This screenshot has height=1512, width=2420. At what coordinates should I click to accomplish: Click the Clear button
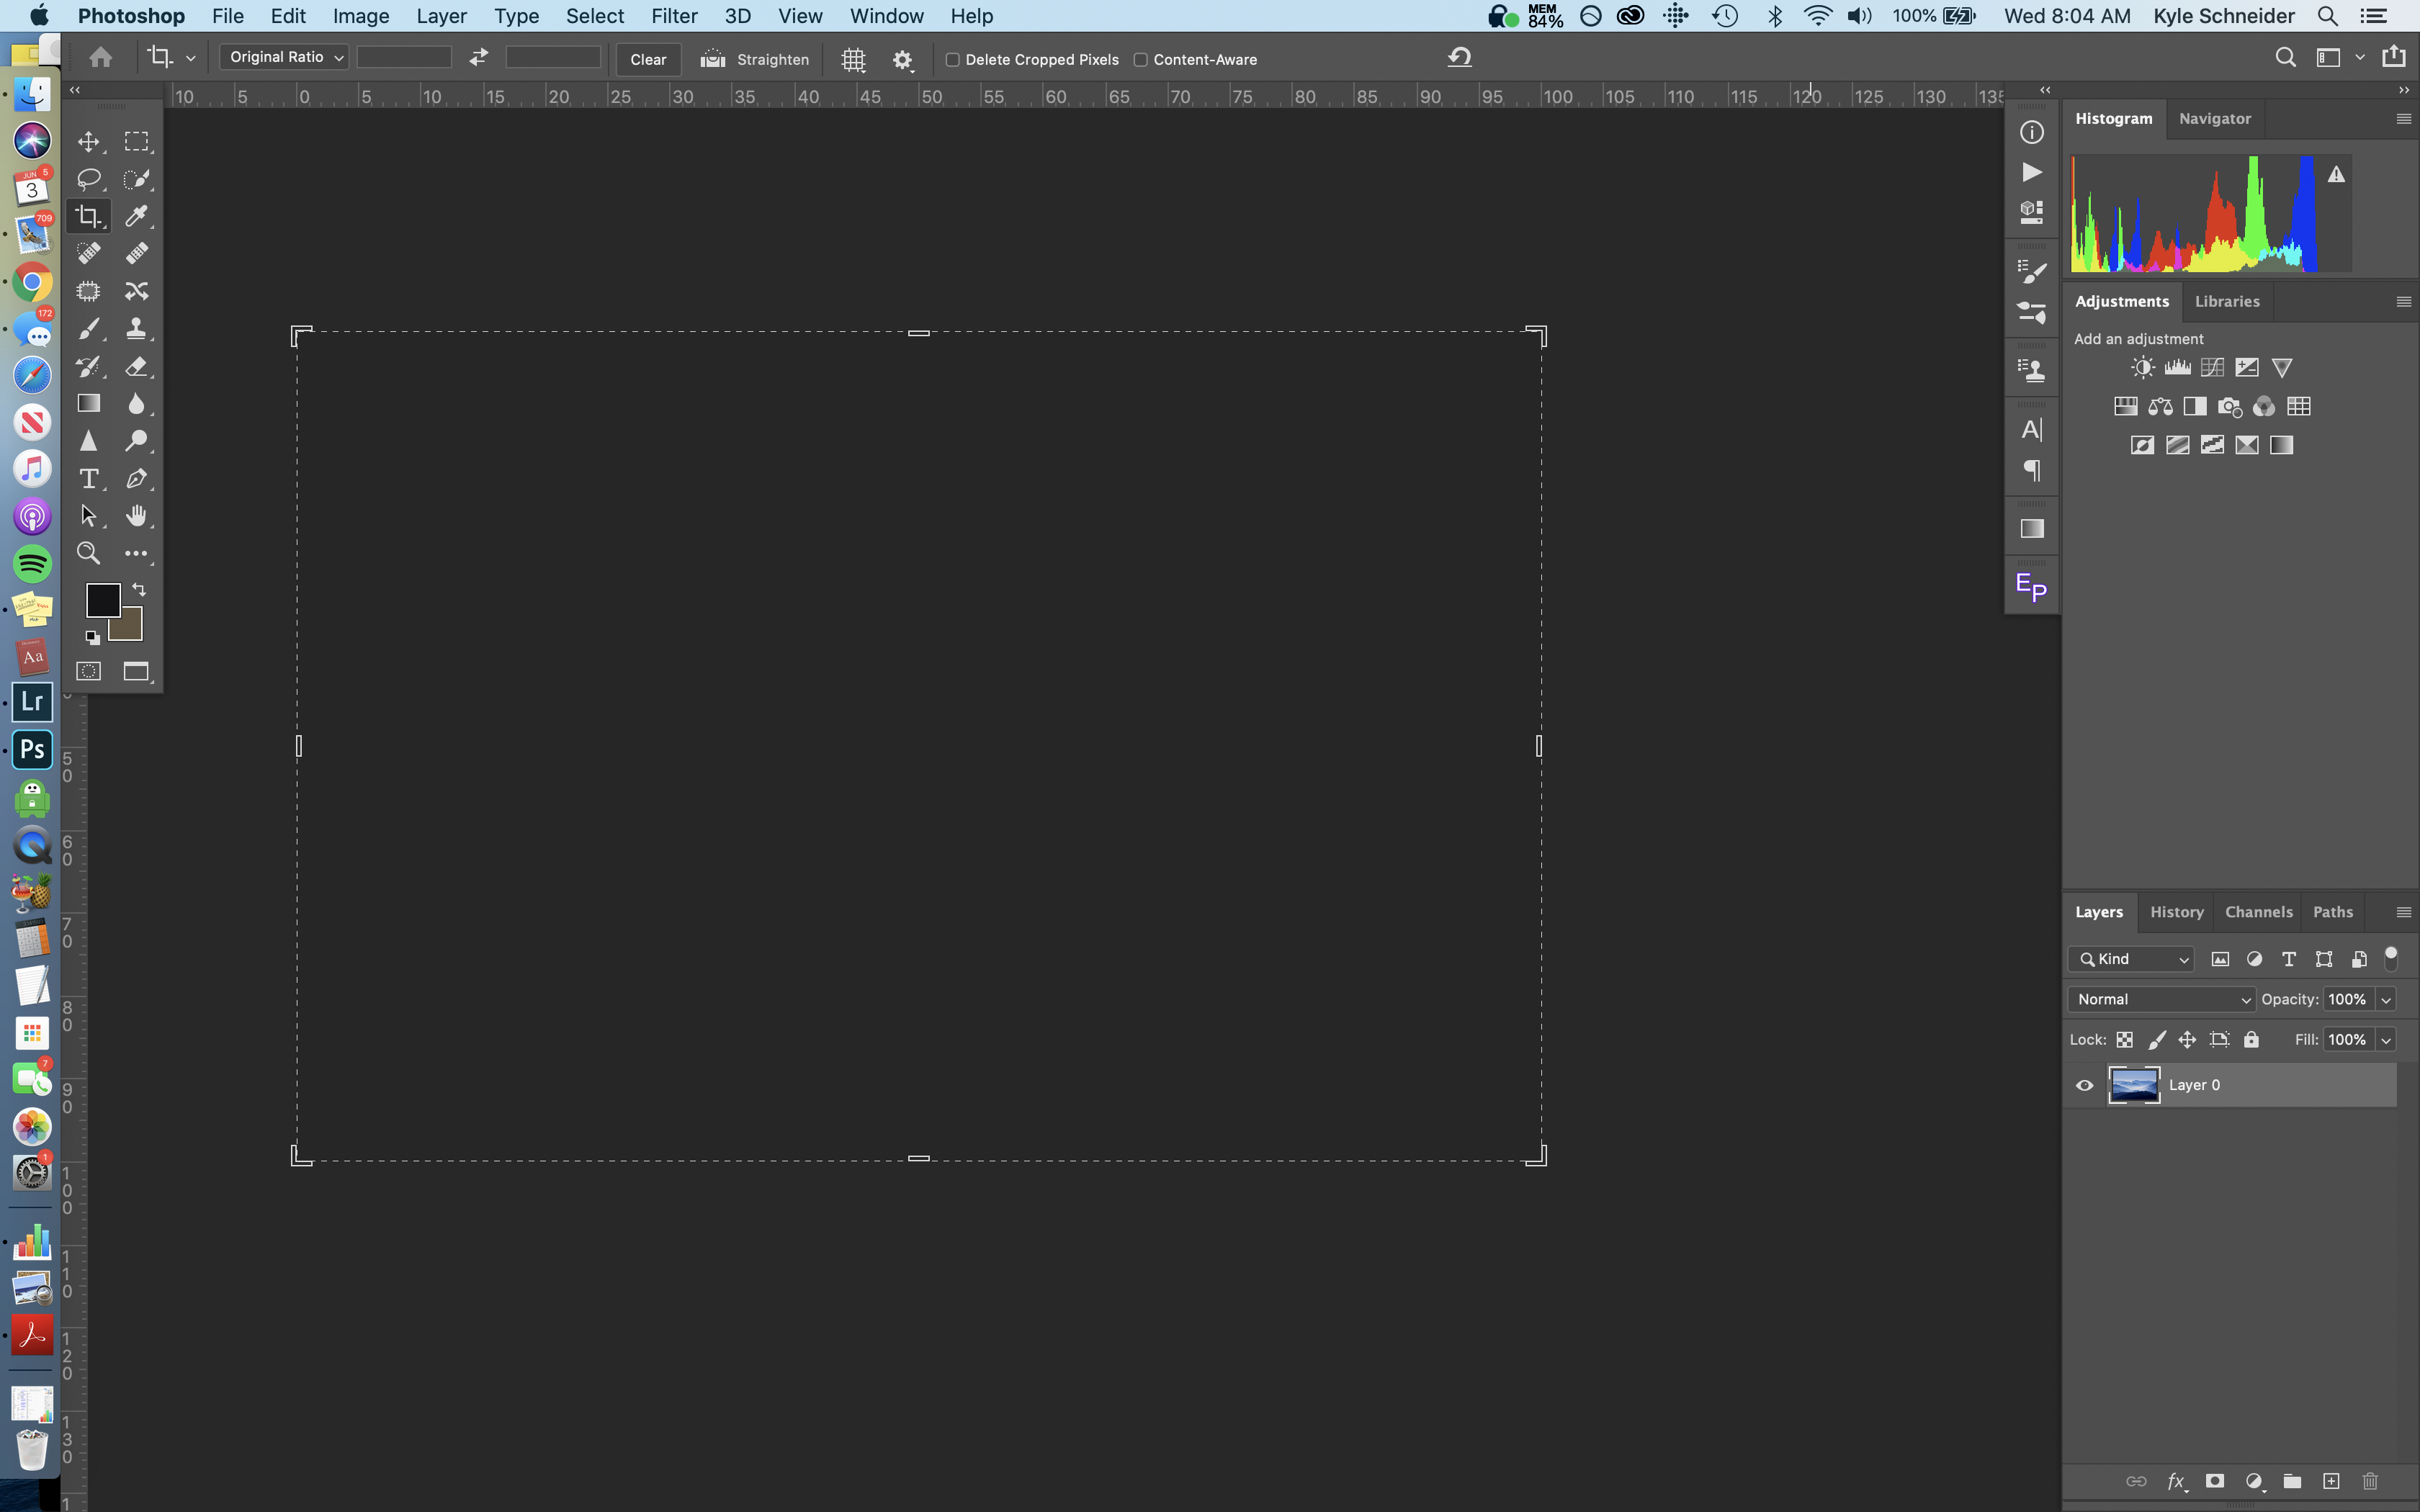[648, 58]
